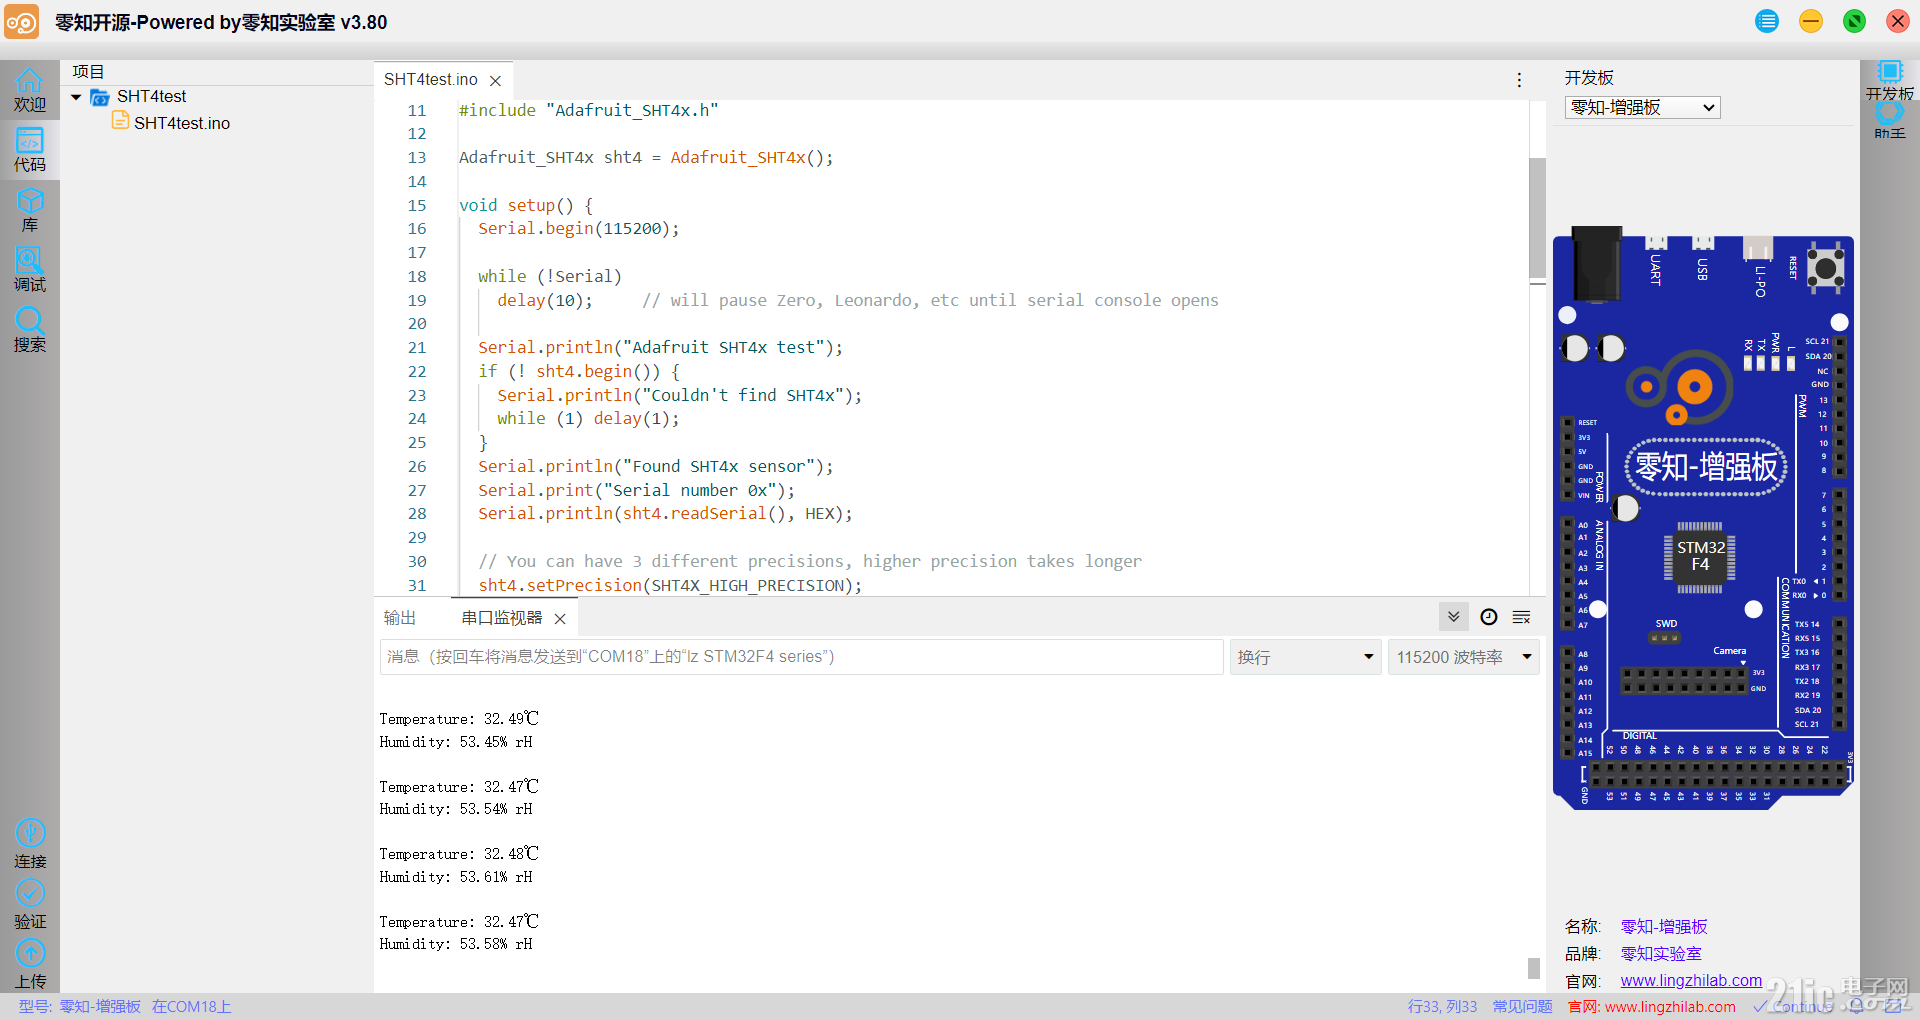Open the editor three-dot options menu
Image resolution: width=1920 pixels, height=1020 pixels.
tap(1519, 80)
